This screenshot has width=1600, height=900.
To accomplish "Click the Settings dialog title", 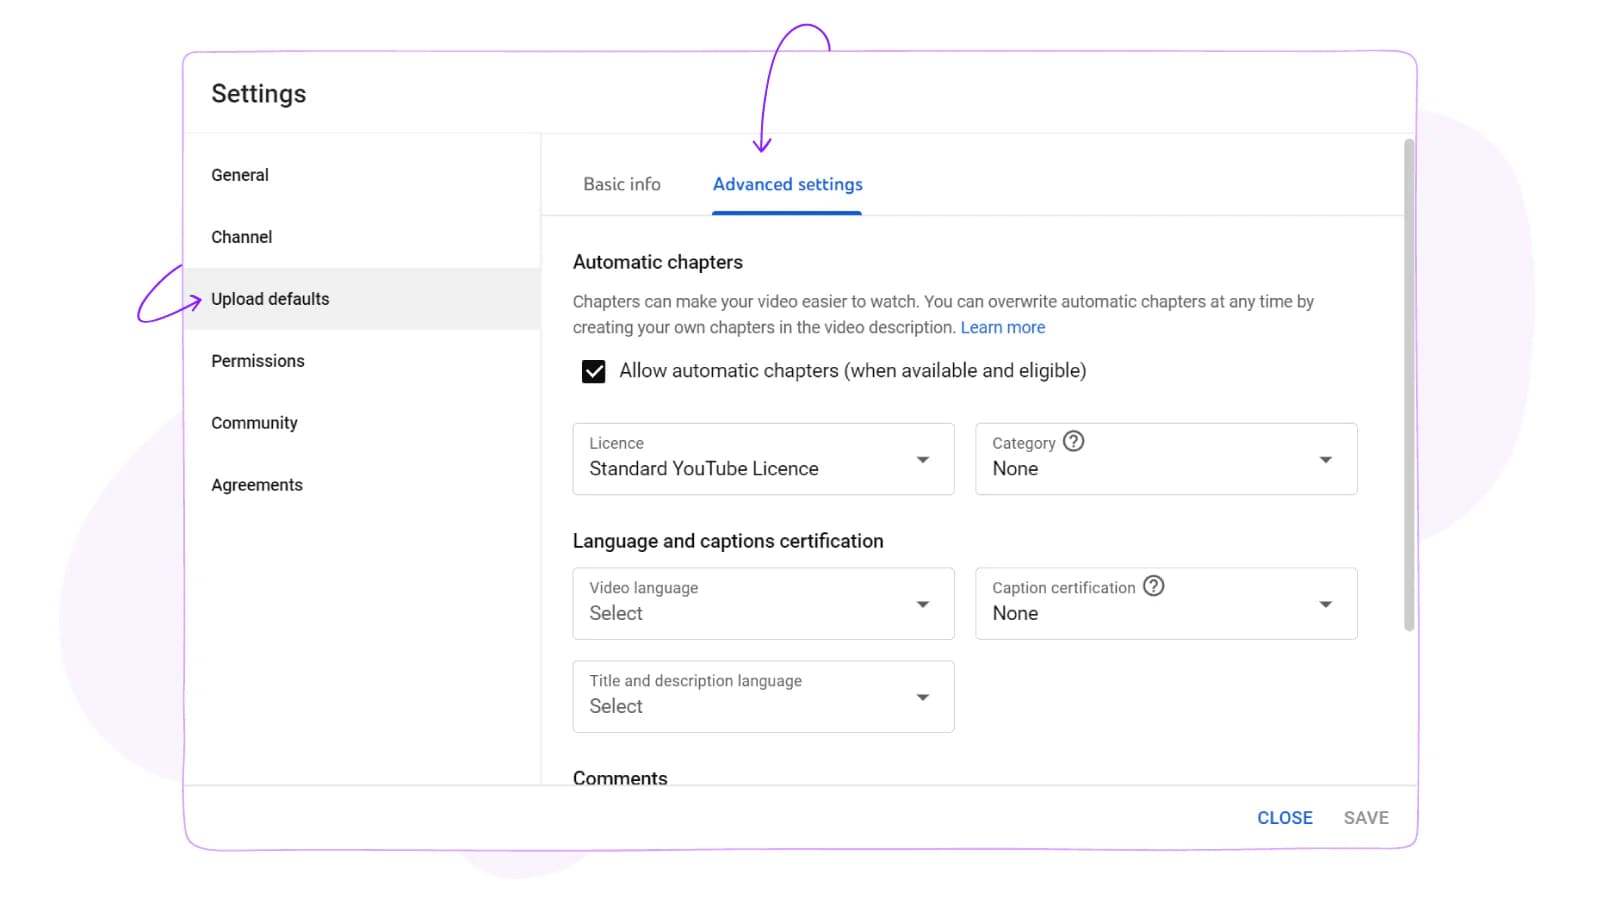I will [259, 94].
